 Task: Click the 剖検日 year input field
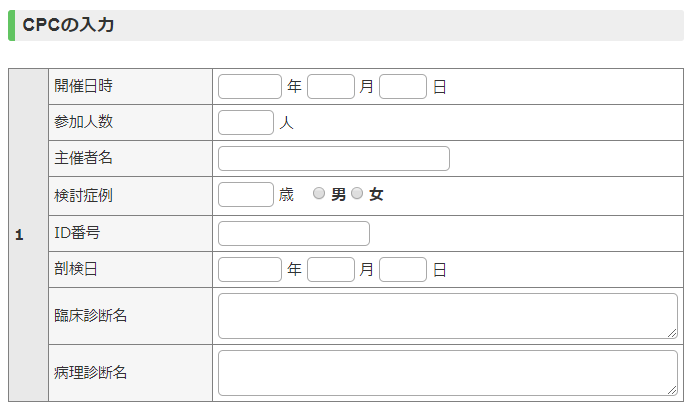[250, 270]
